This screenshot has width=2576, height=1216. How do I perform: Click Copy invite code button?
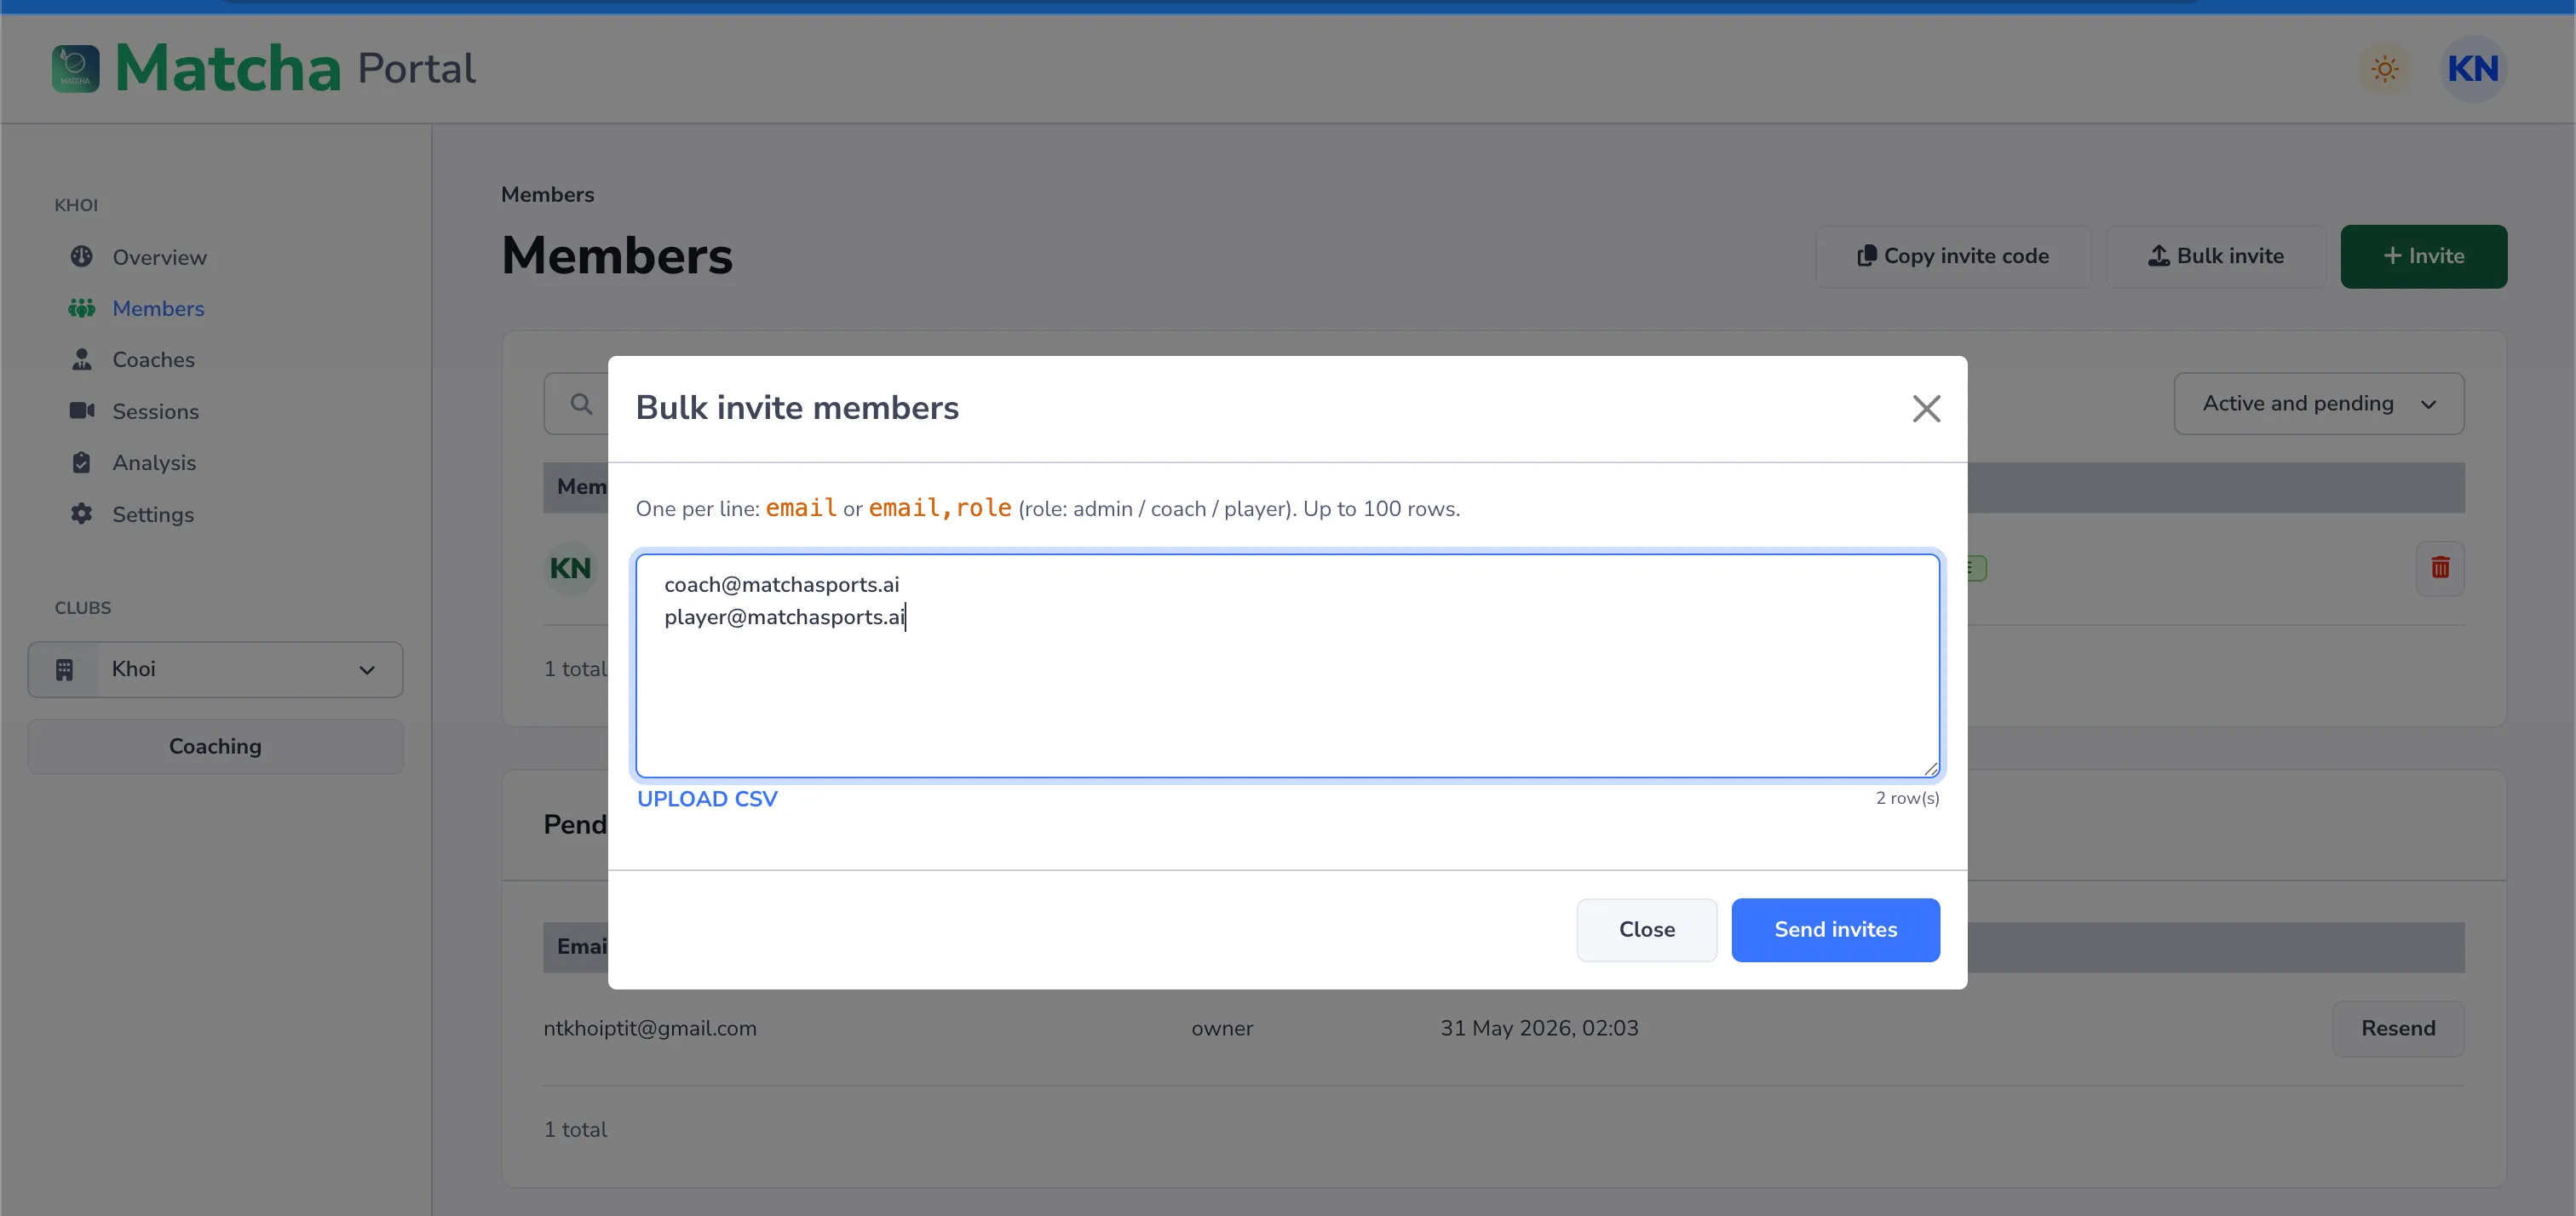(x=1952, y=256)
